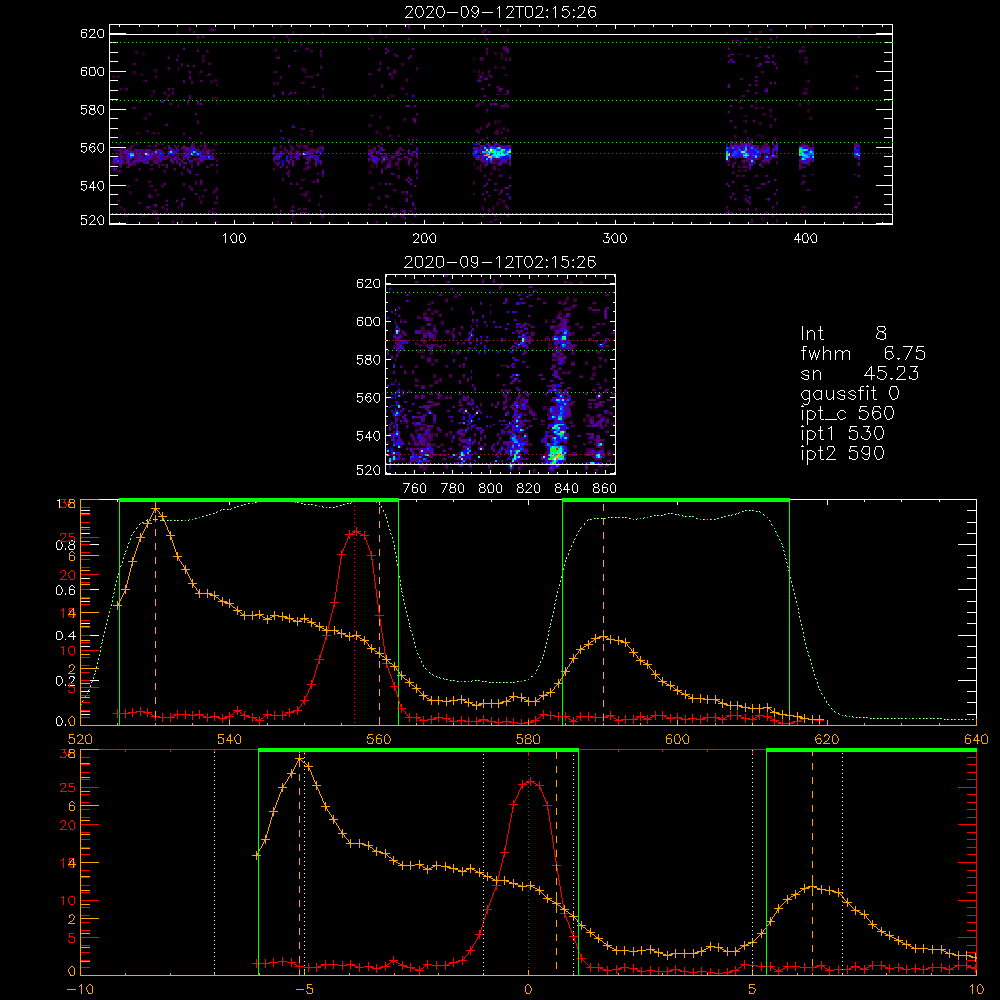Click the 'ipt2 590' label
Screen dimensions: 1000x1000
842,453
